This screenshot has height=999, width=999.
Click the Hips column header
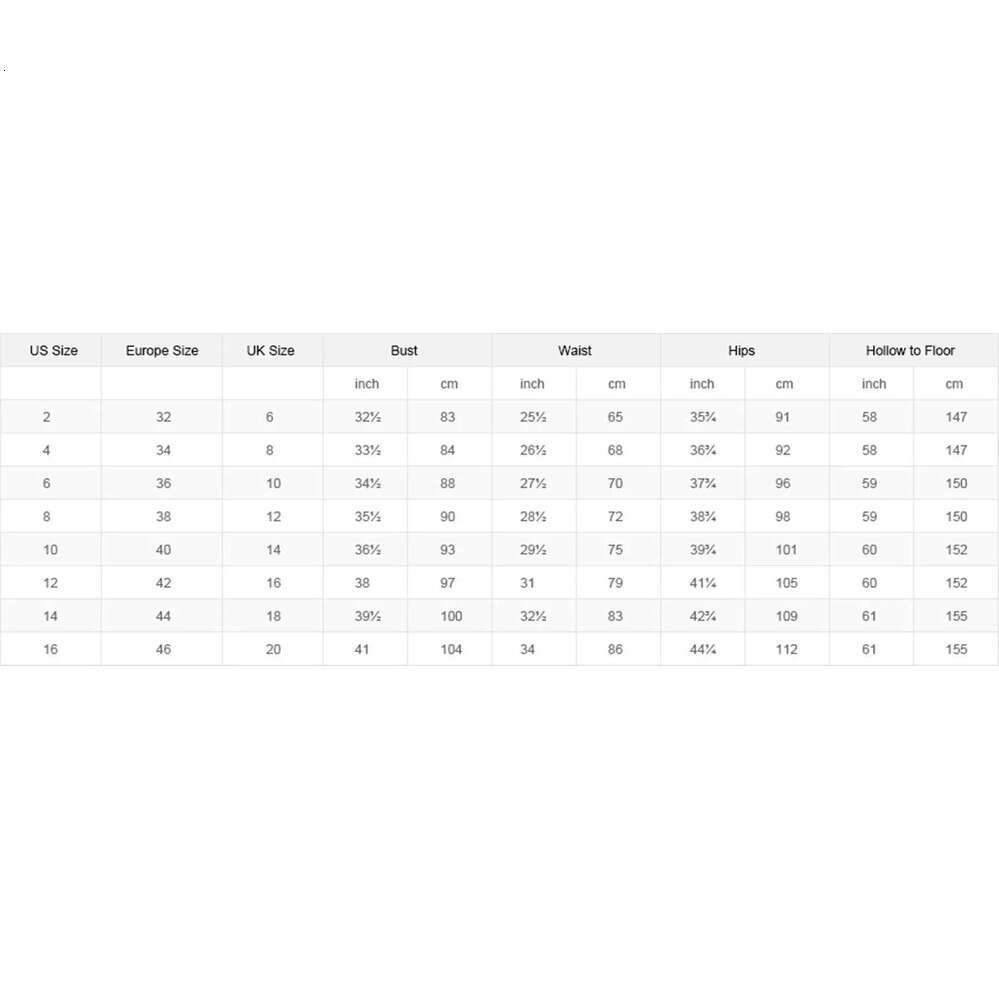[742, 351]
